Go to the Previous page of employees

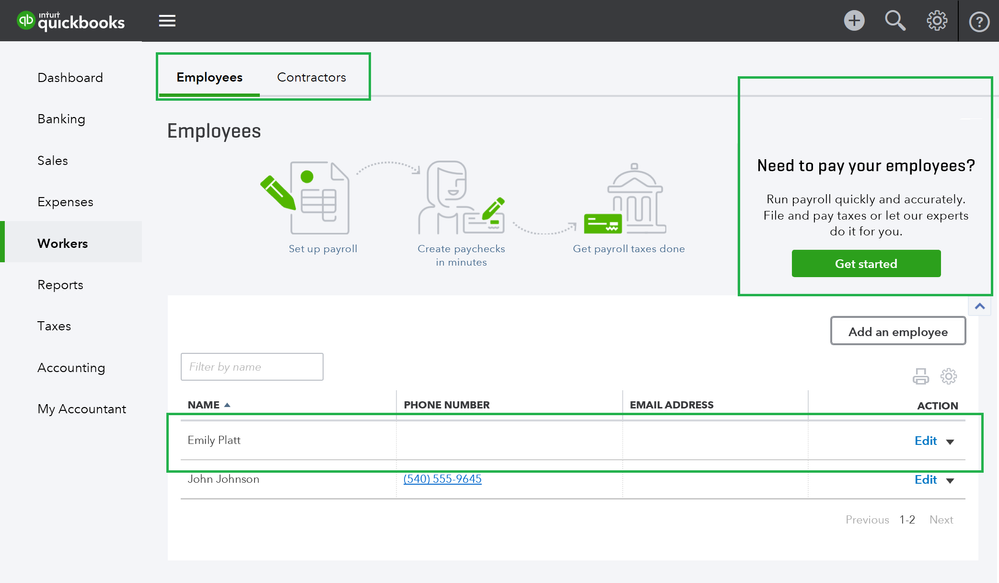point(867,520)
